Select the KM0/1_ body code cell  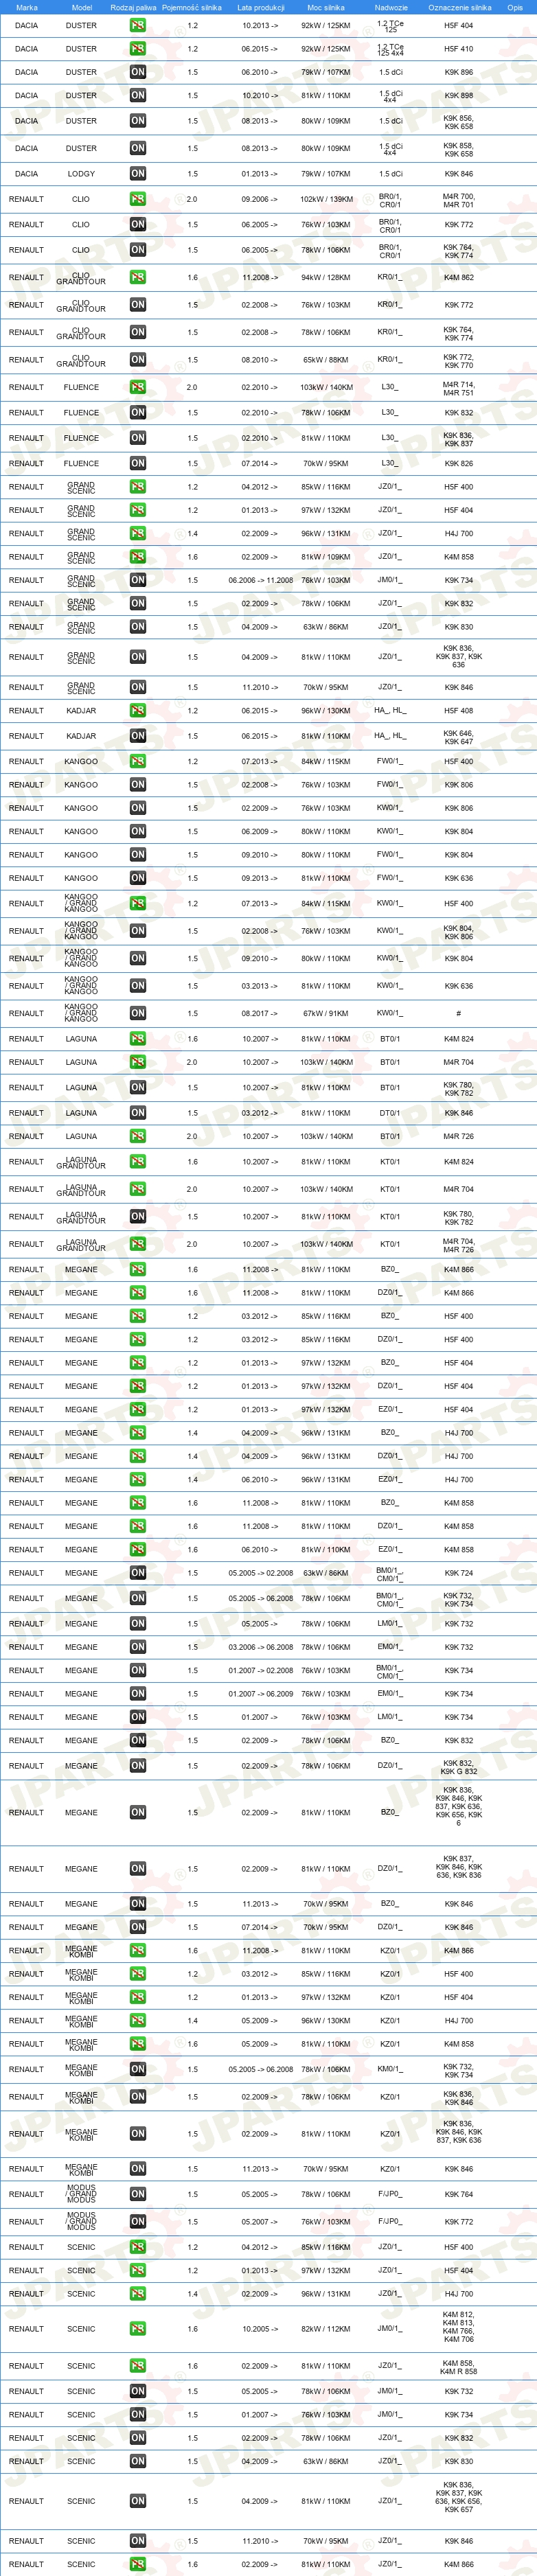click(x=390, y=2070)
